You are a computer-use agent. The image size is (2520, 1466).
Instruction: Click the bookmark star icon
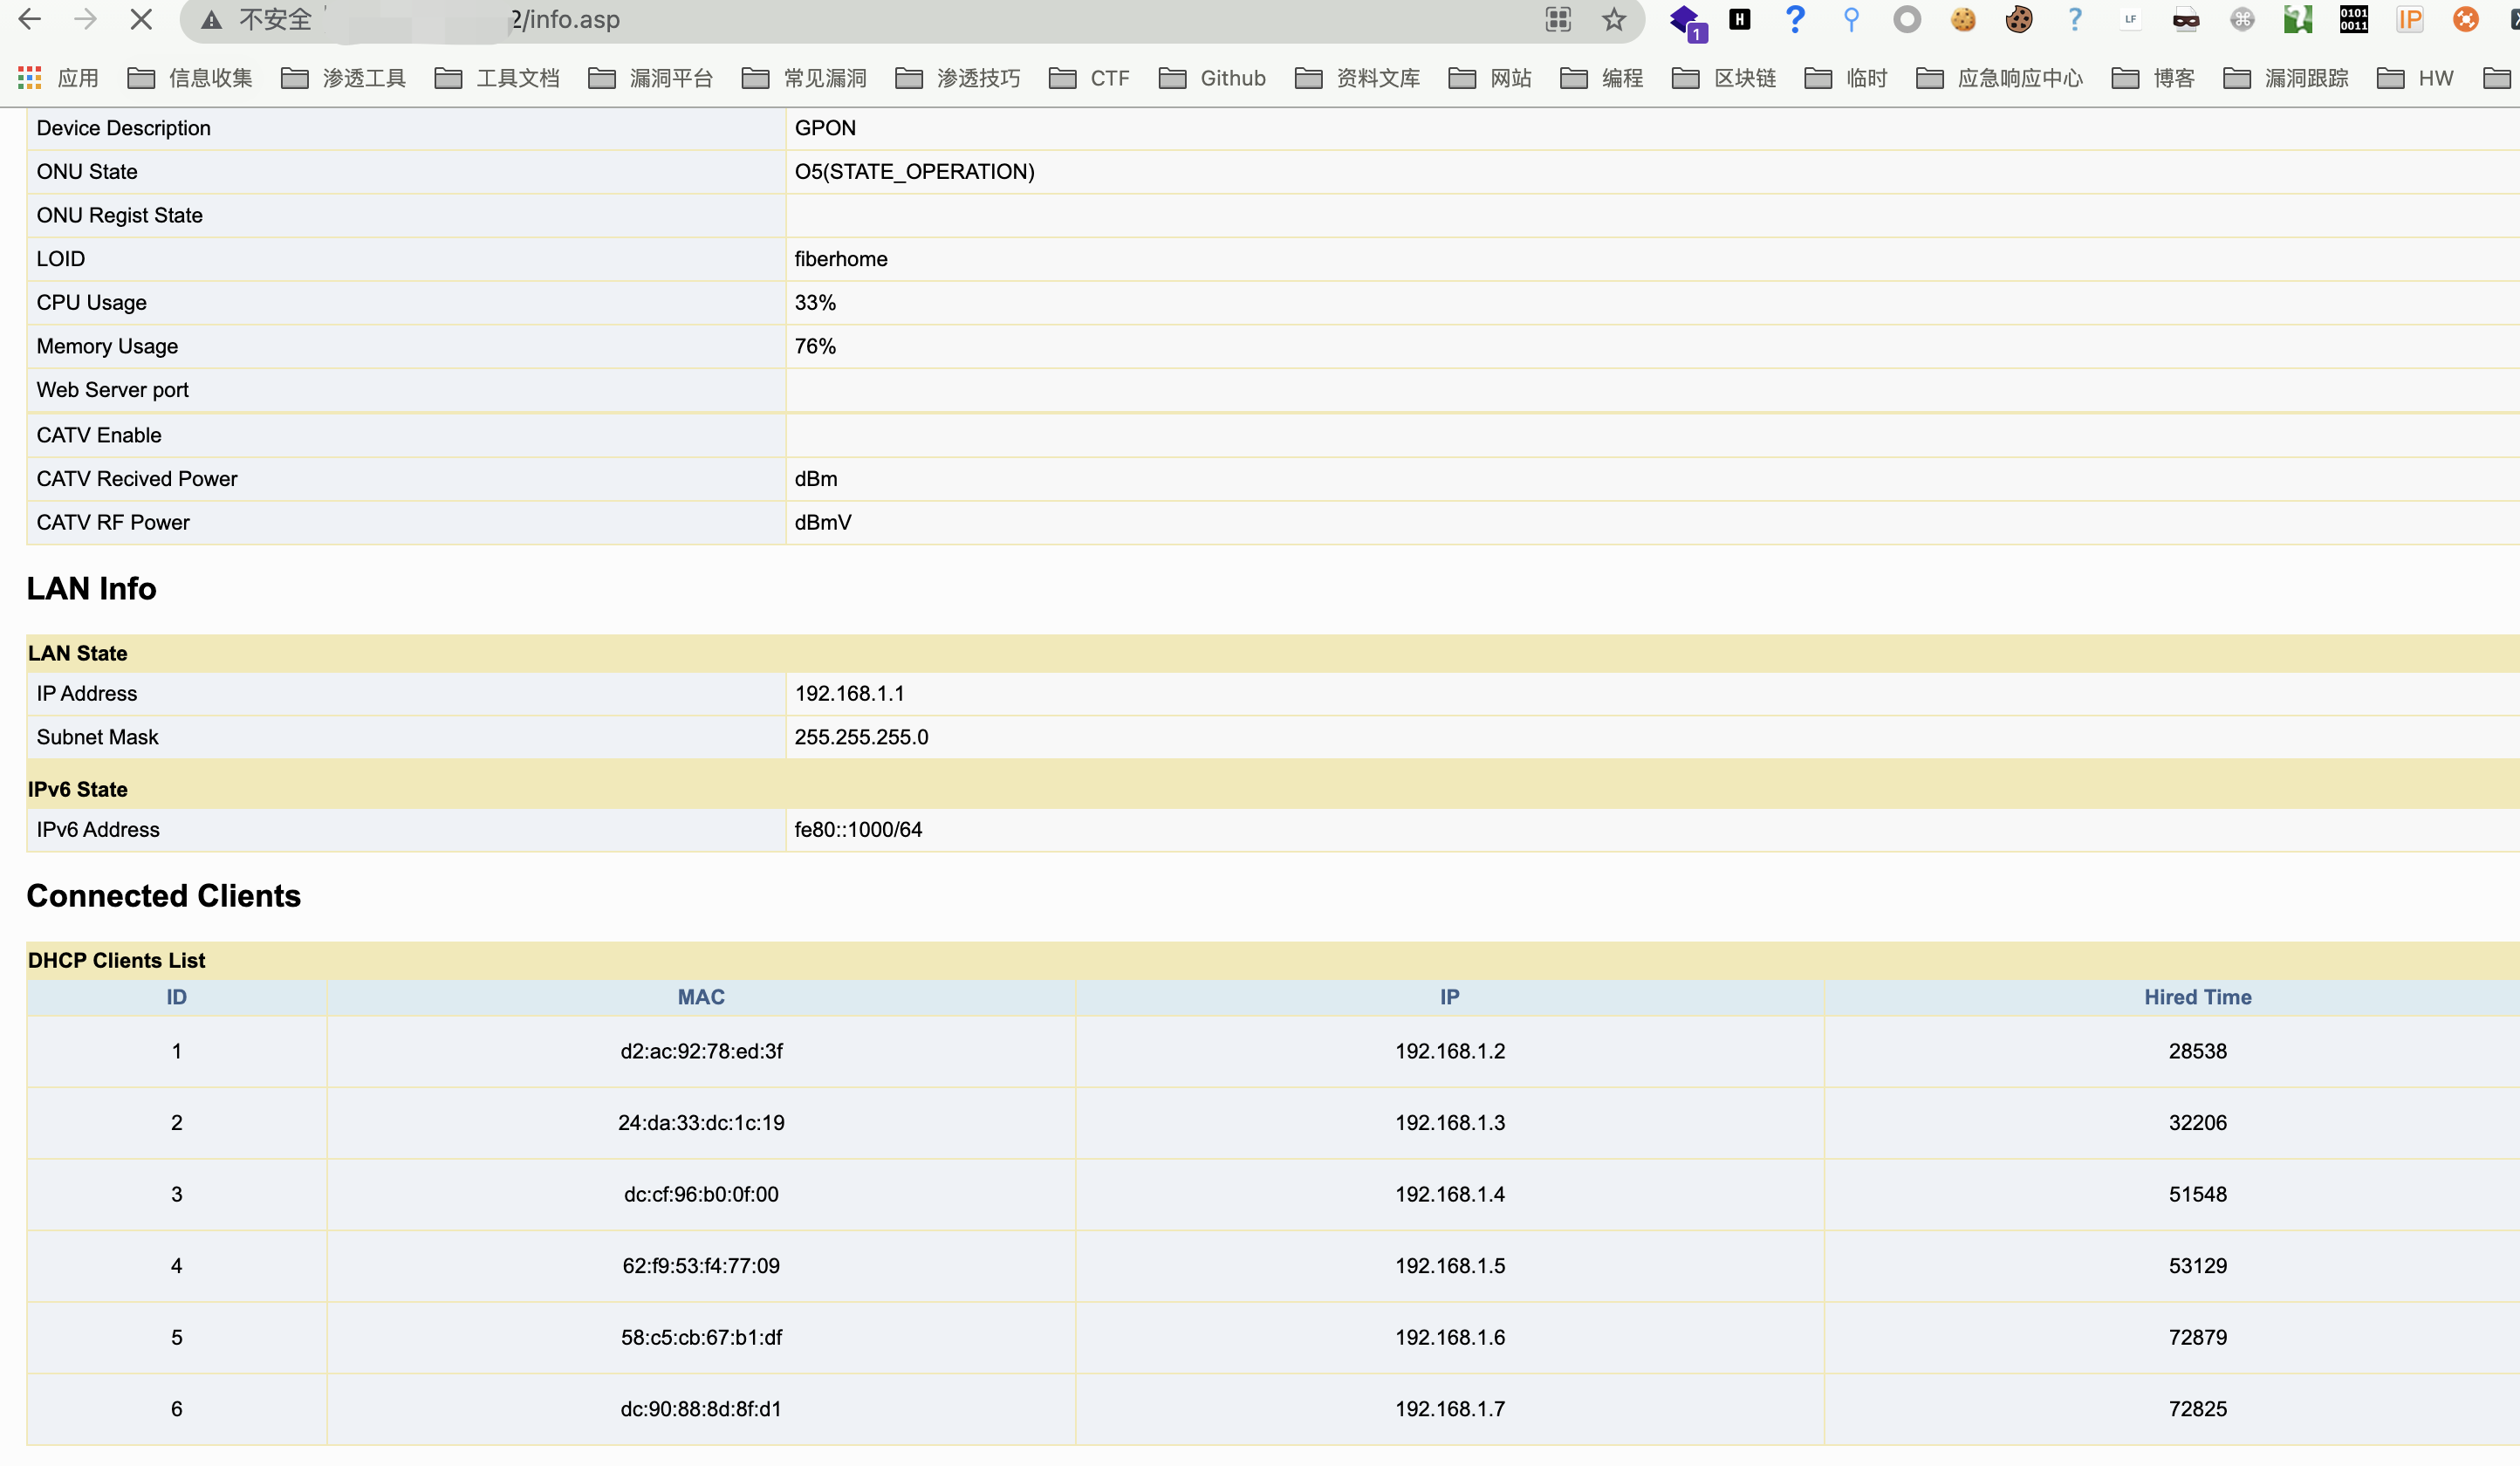(x=1613, y=20)
